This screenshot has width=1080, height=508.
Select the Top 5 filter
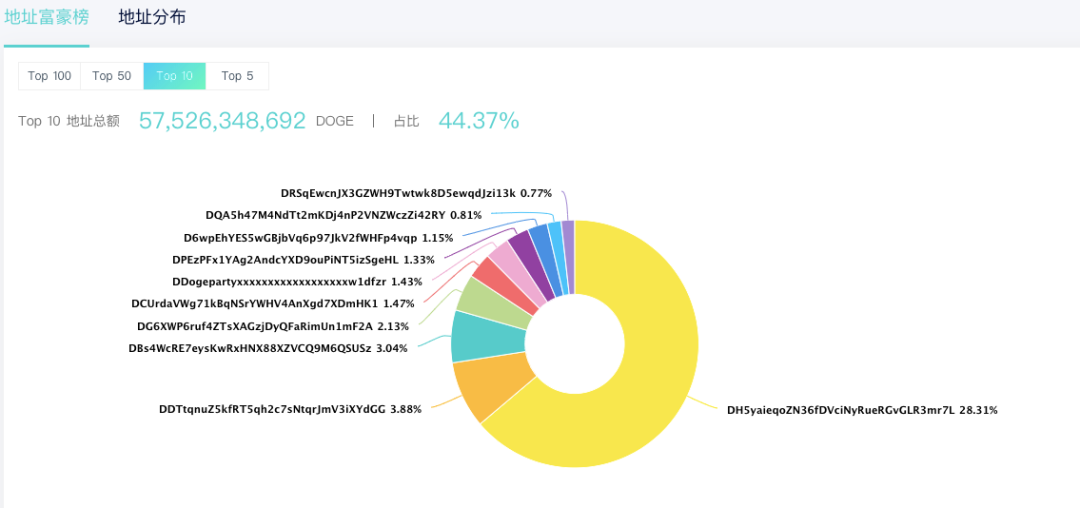point(237,76)
